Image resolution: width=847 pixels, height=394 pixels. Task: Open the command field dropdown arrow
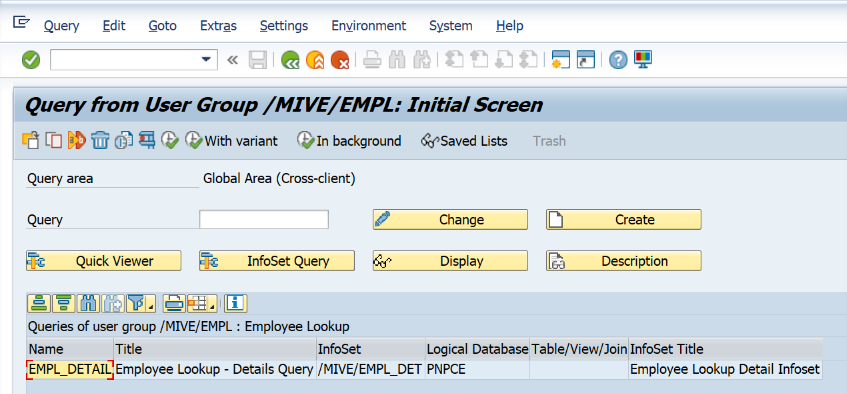click(206, 59)
